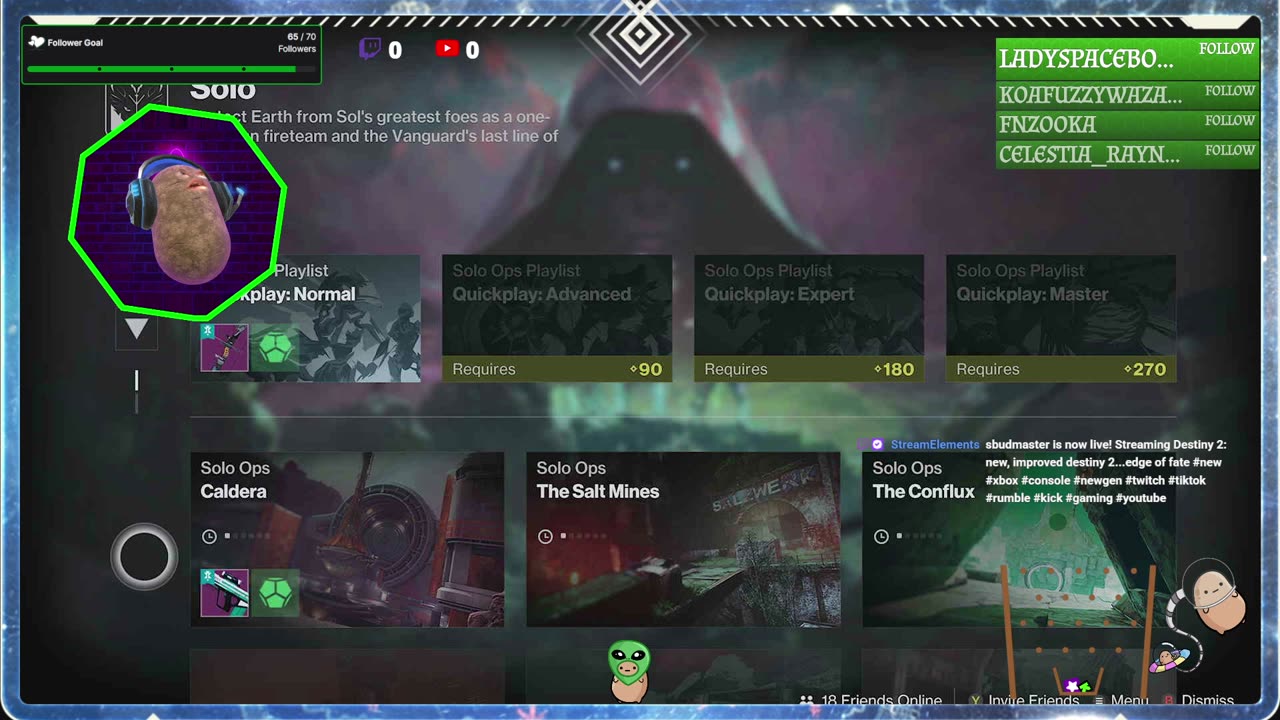1280x720 pixels.
Task: Click the Y button glyph for Invite Friends
Action: 975,700
